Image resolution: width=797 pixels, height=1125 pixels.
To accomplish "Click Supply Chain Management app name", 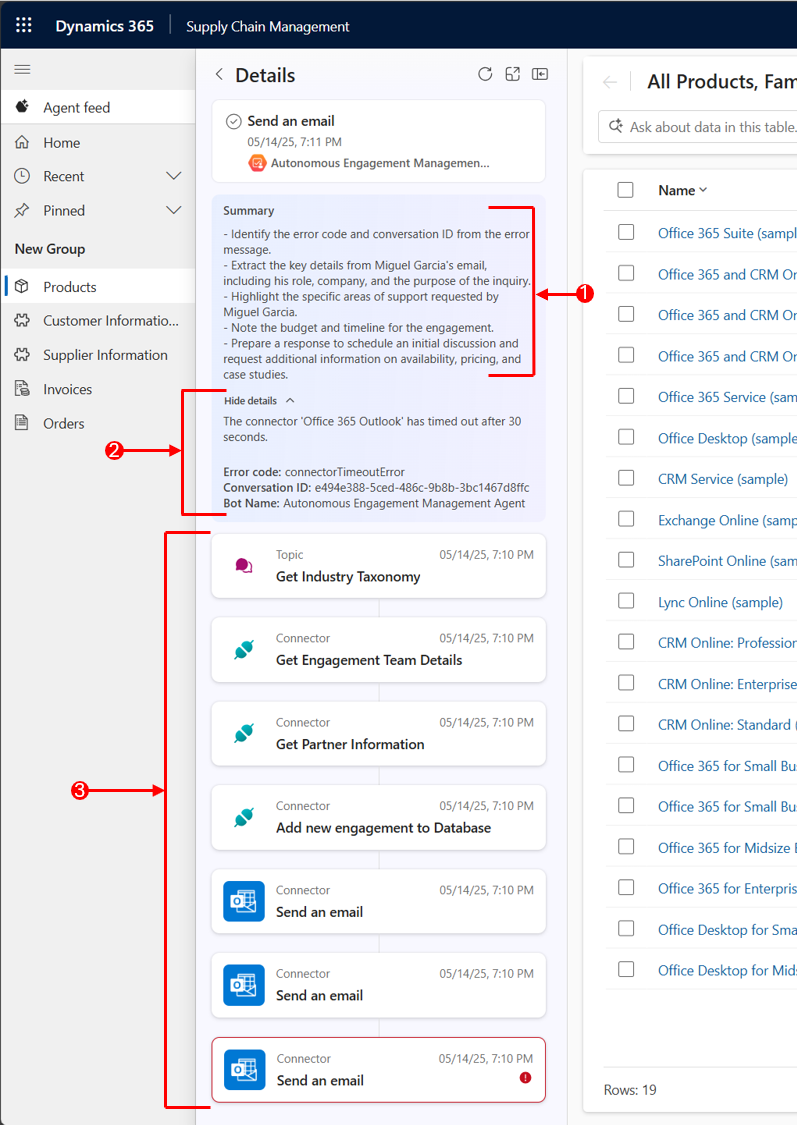I will click(268, 27).
